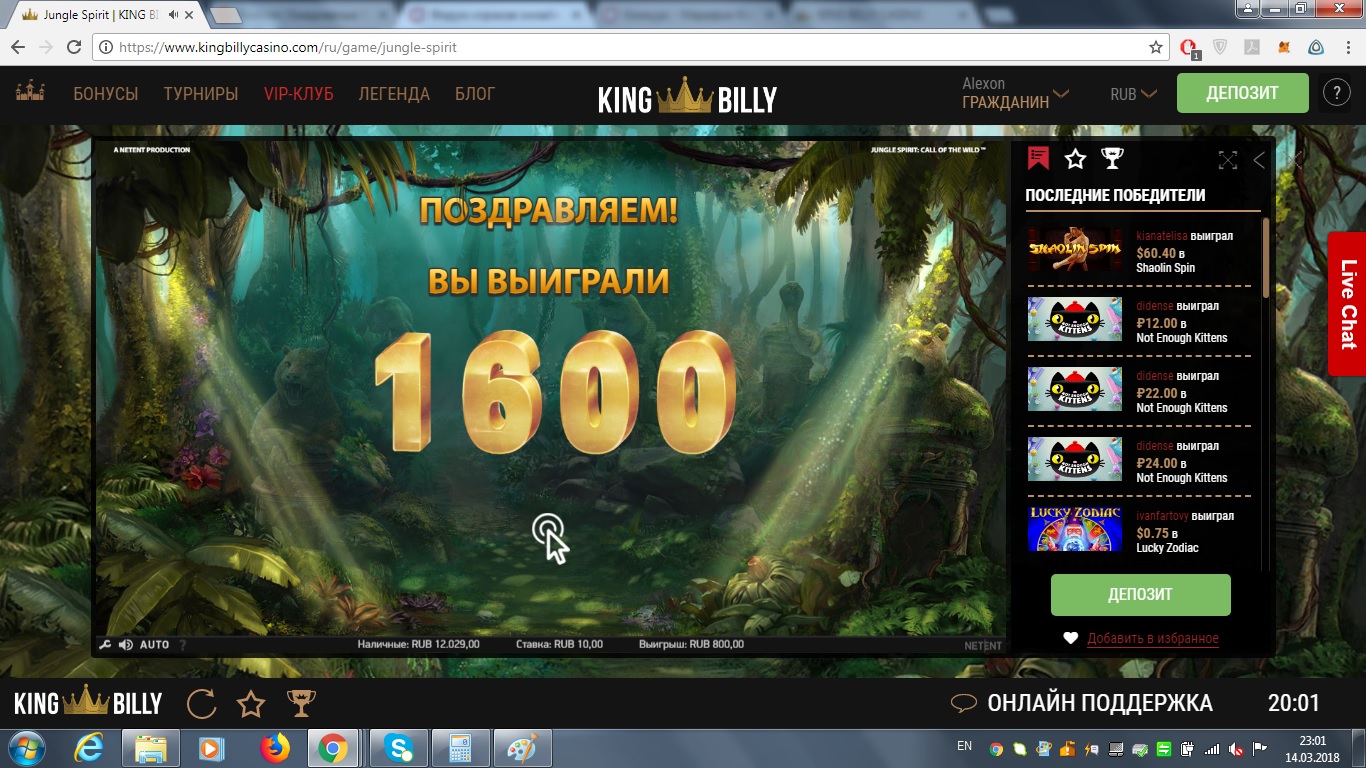Open Paint from the taskbar

click(521, 748)
